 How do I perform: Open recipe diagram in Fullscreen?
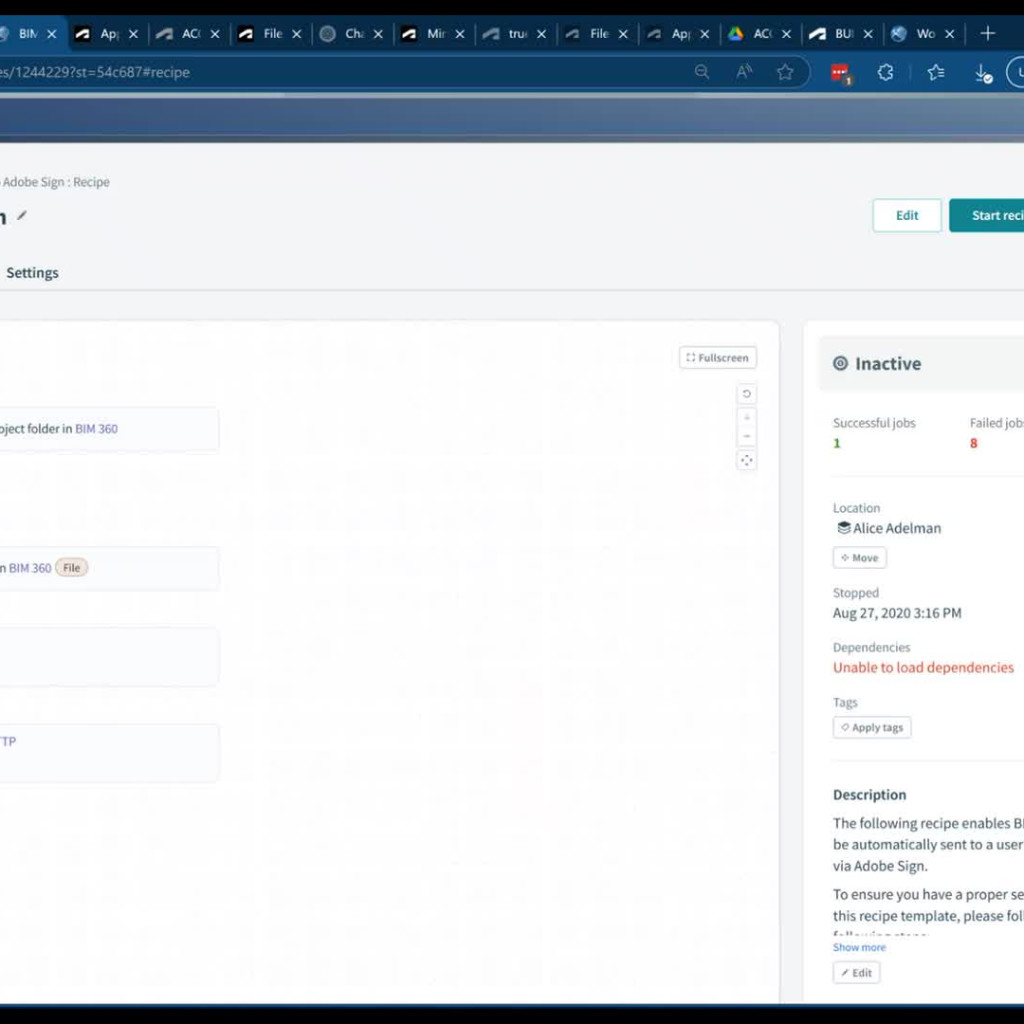pyautogui.click(x=718, y=357)
